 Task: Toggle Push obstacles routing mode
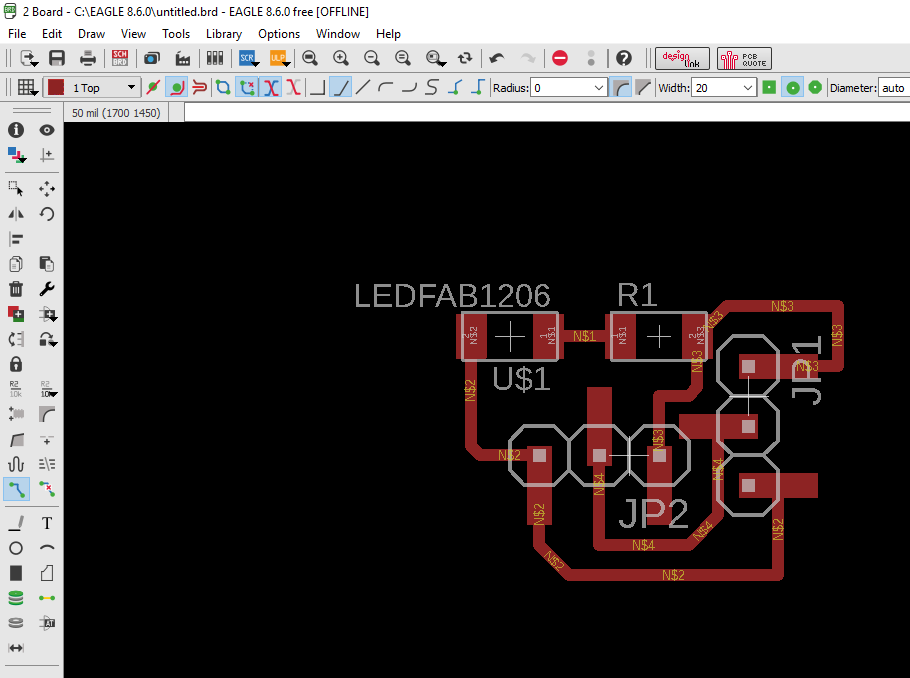tap(200, 88)
